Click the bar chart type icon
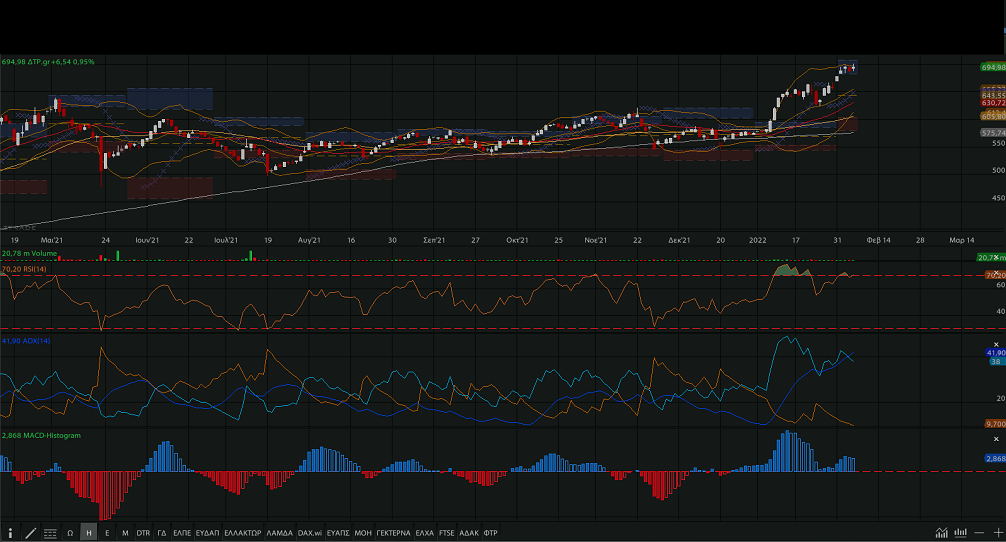This screenshot has width=1006, height=542. 960,533
